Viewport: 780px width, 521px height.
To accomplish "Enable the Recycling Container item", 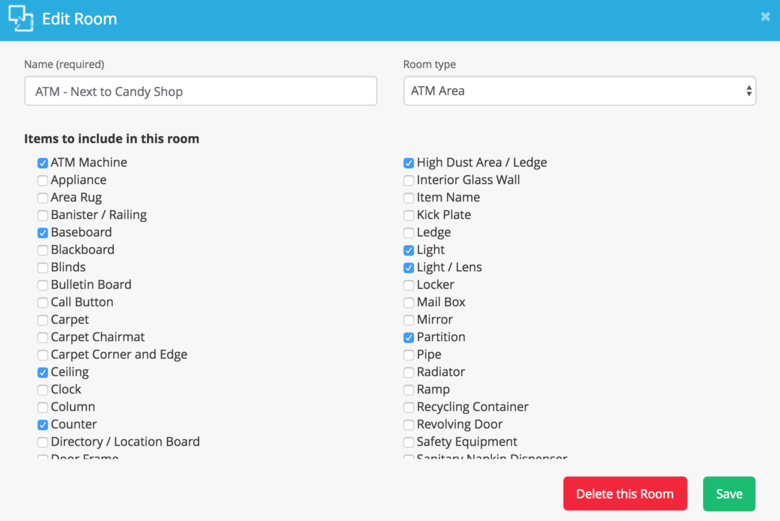I will pyautogui.click(x=409, y=408).
